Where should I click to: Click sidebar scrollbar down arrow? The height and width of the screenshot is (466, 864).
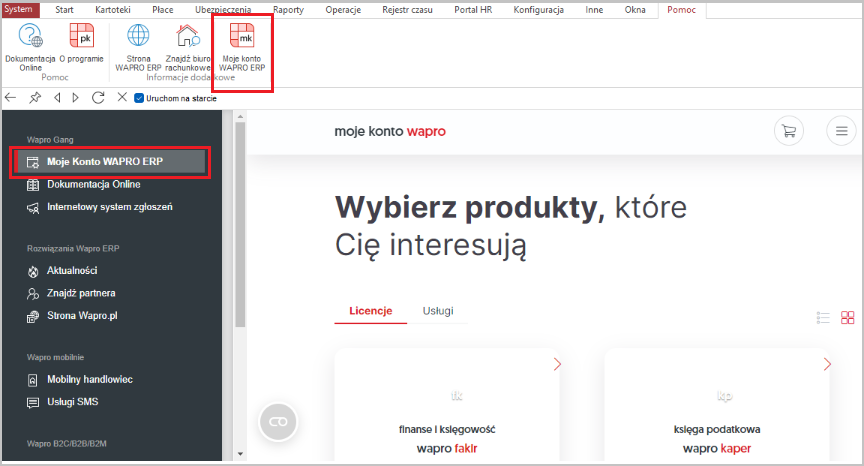(x=240, y=454)
